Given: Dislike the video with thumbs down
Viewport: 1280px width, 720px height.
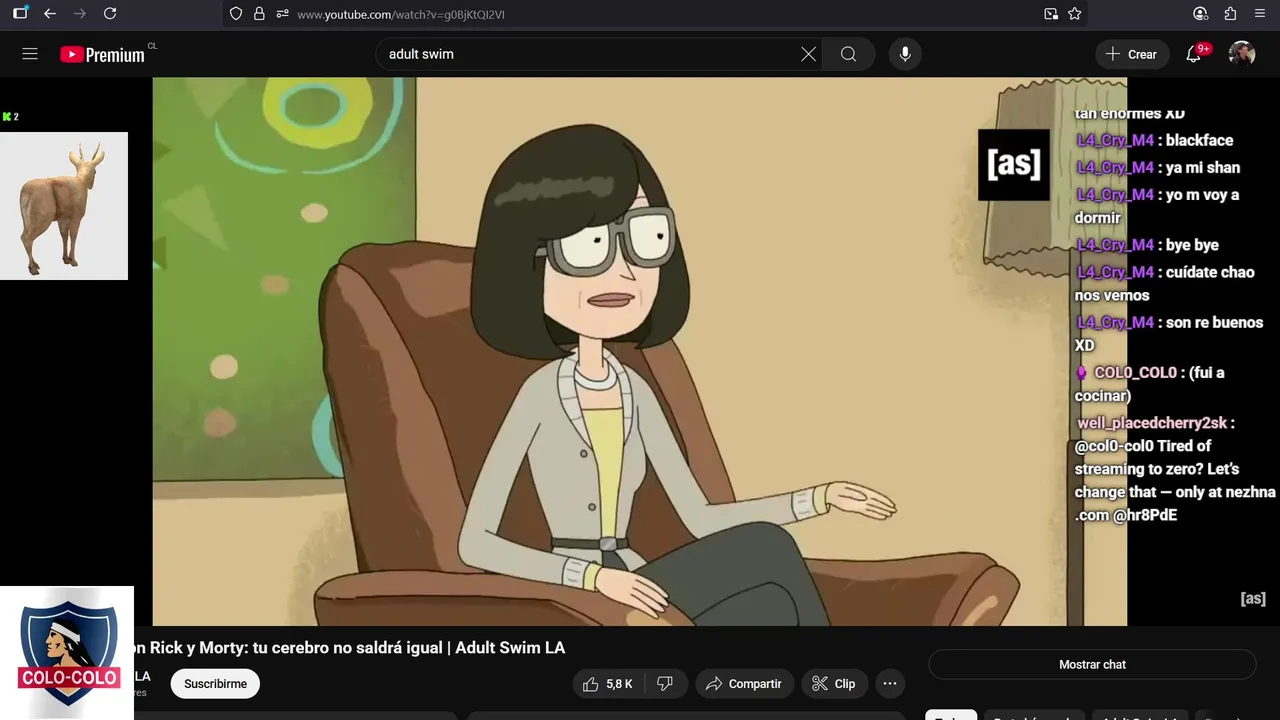Looking at the screenshot, I should 664,684.
